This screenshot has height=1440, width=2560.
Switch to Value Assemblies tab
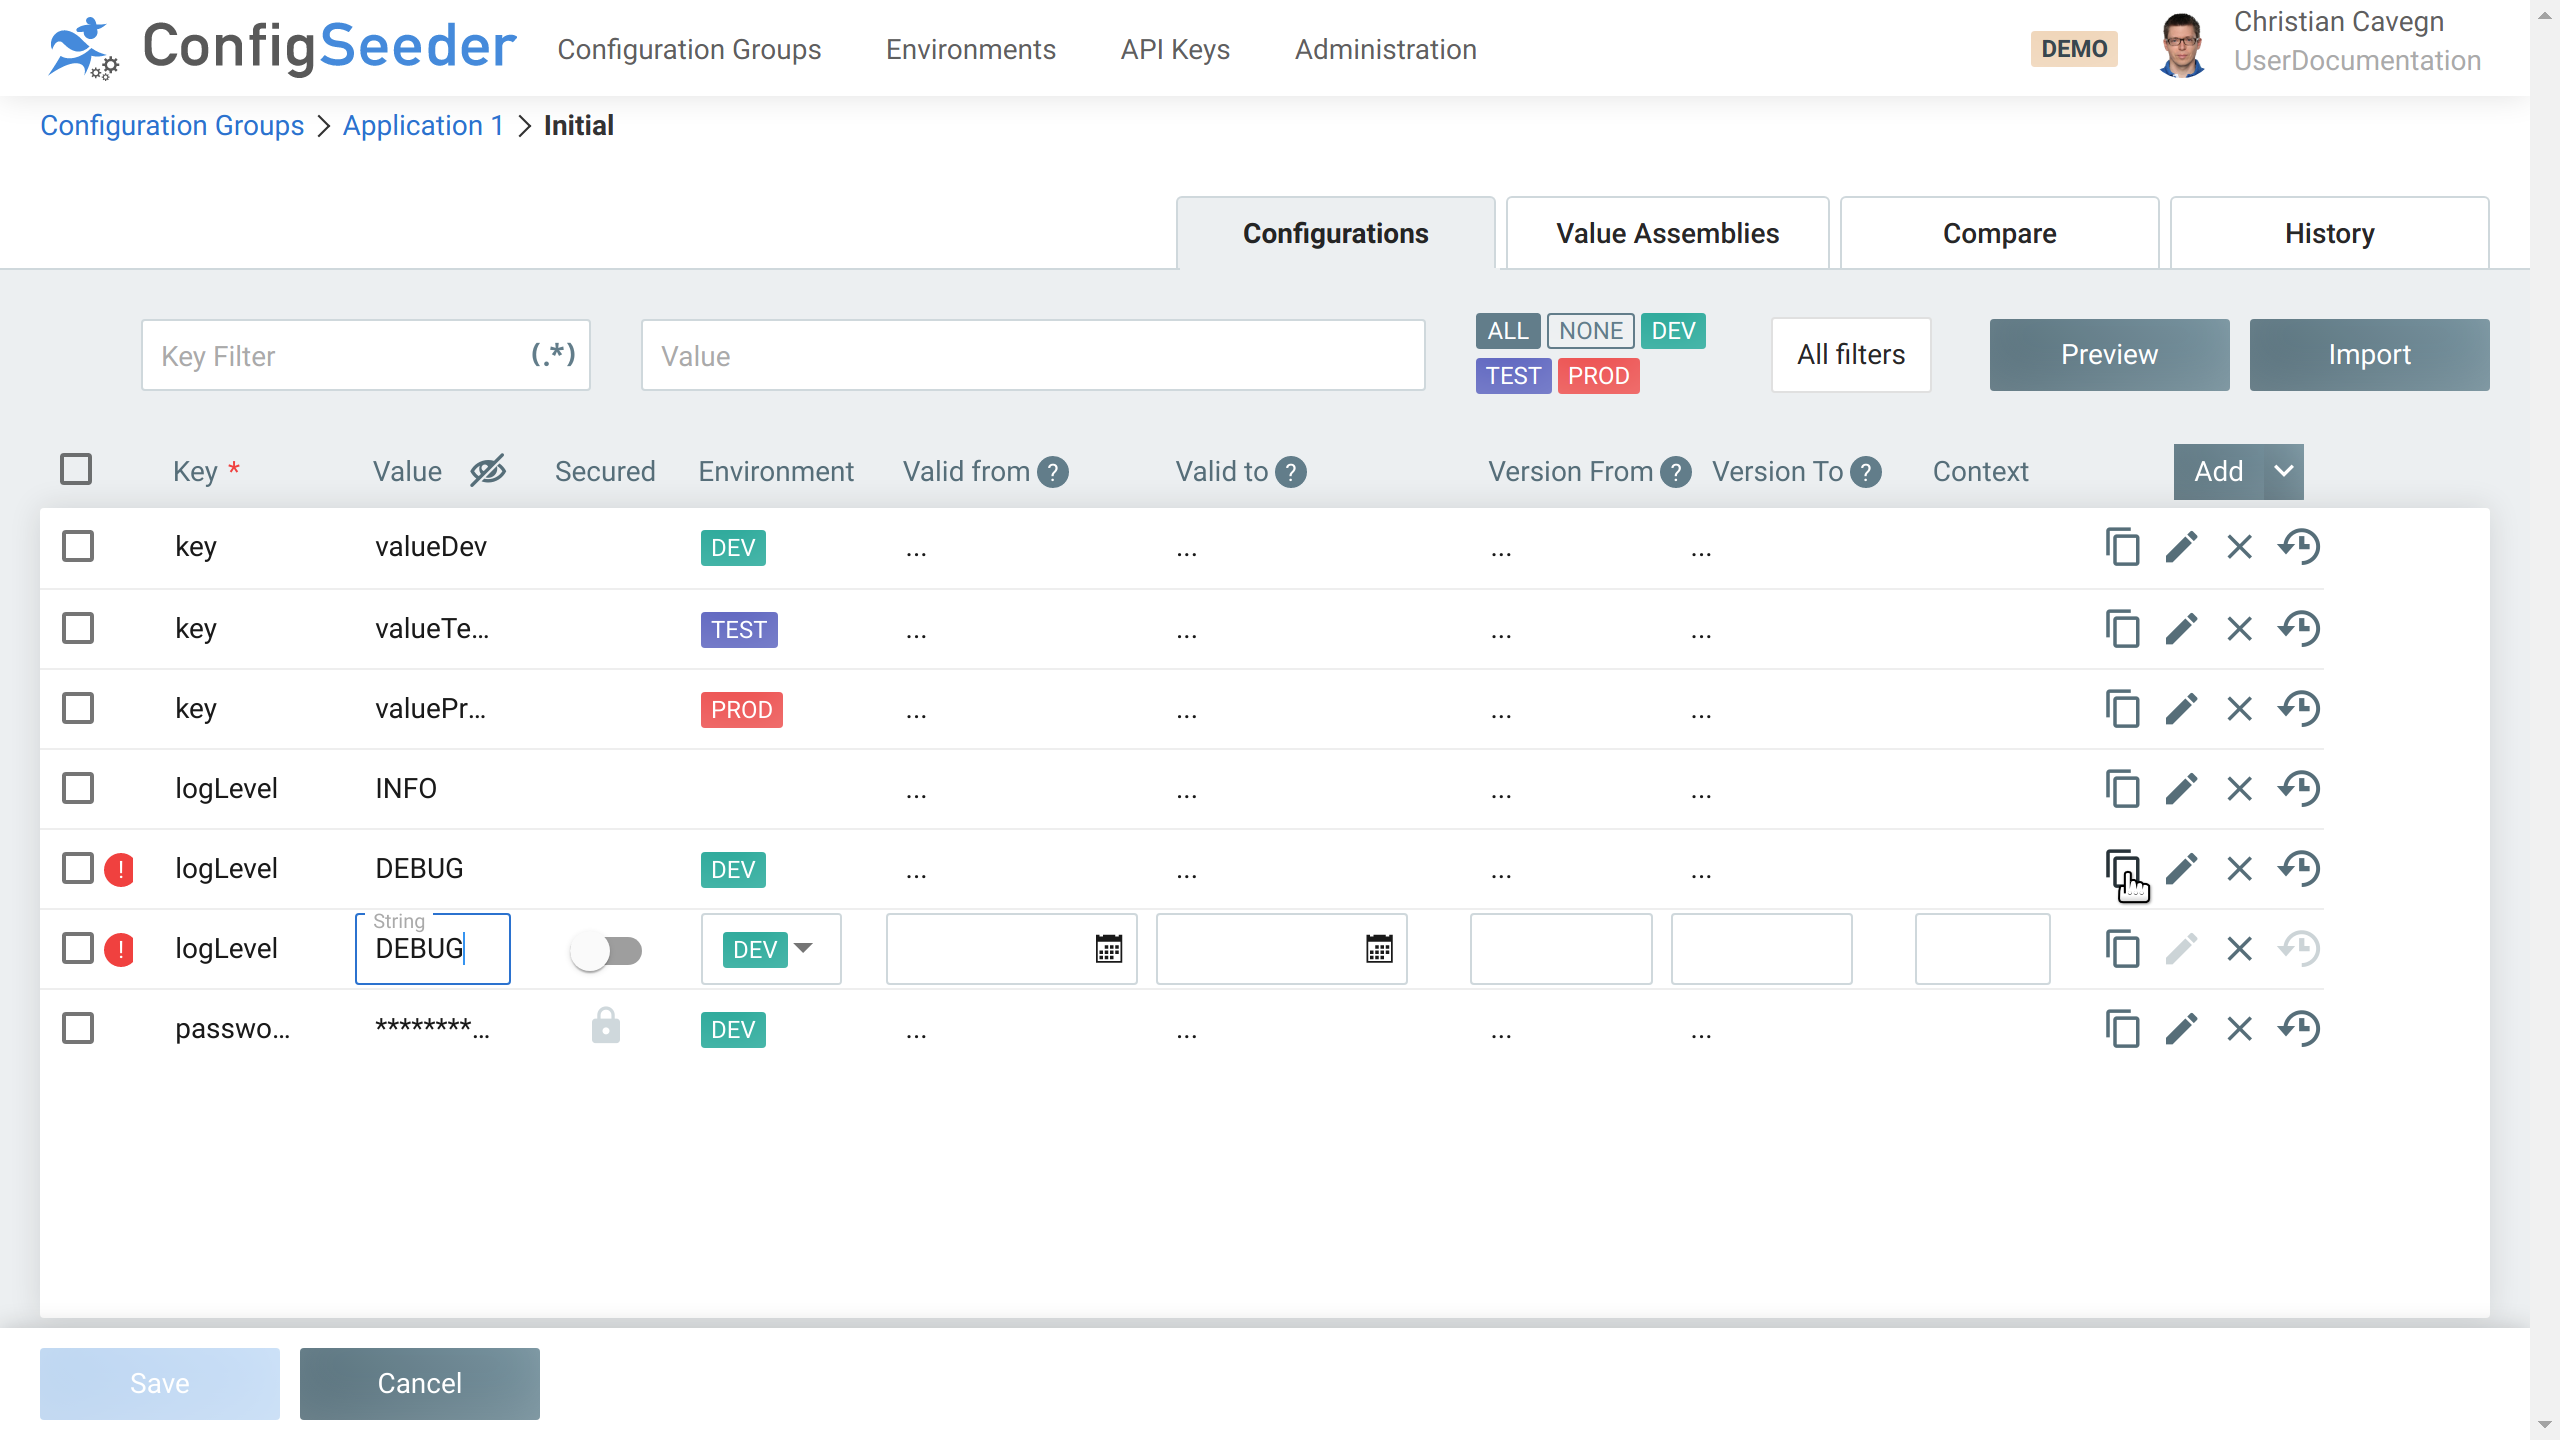(x=1667, y=233)
